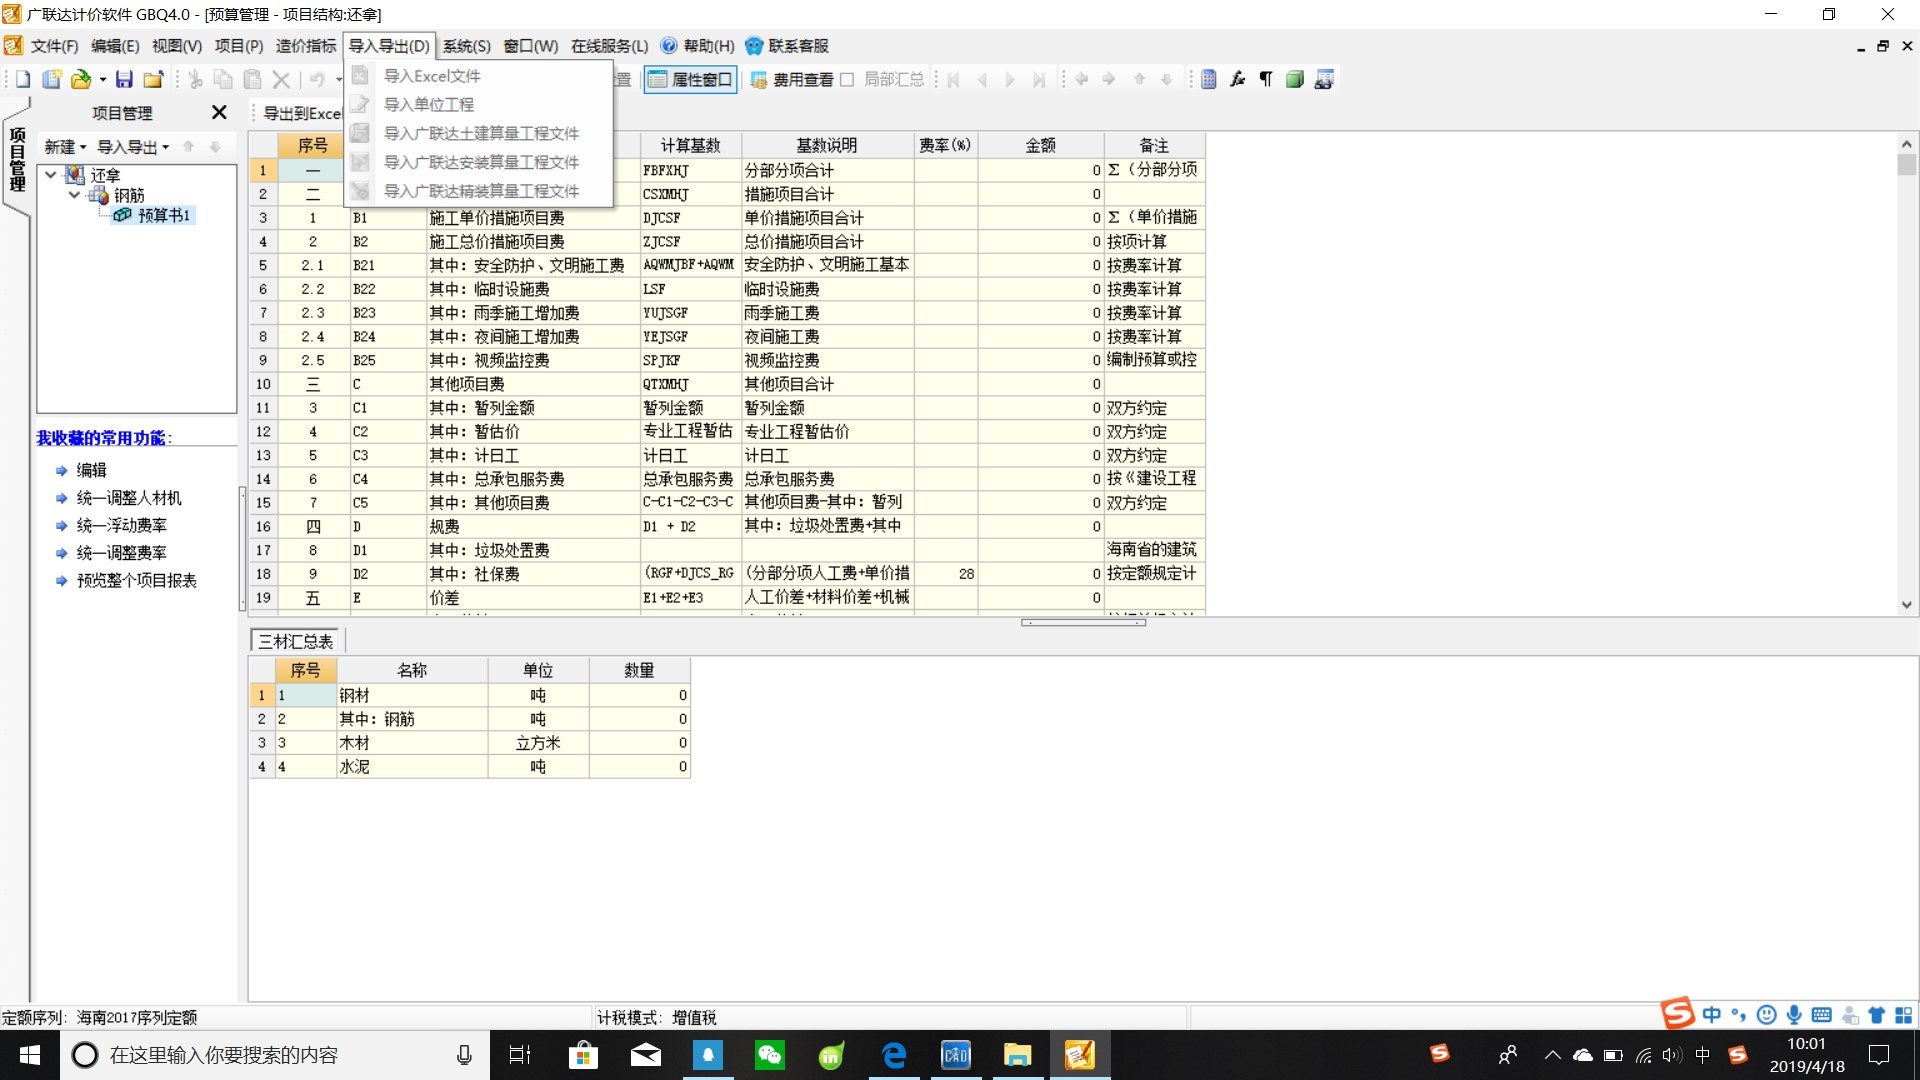The image size is (1920, 1080).
Task: Click the calculator icon in toolbar
Action: (x=1209, y=80)
